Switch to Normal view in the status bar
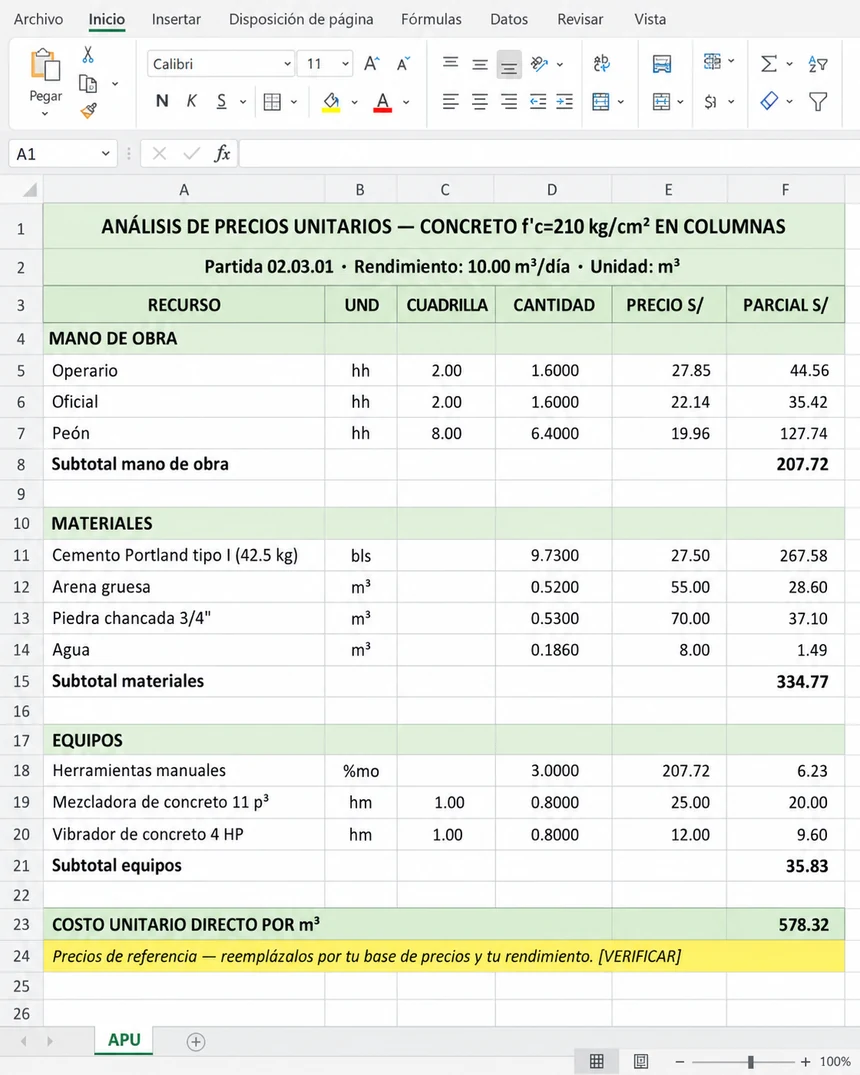The height and width of the screenshot is (1075, 860). point(597,1061)
